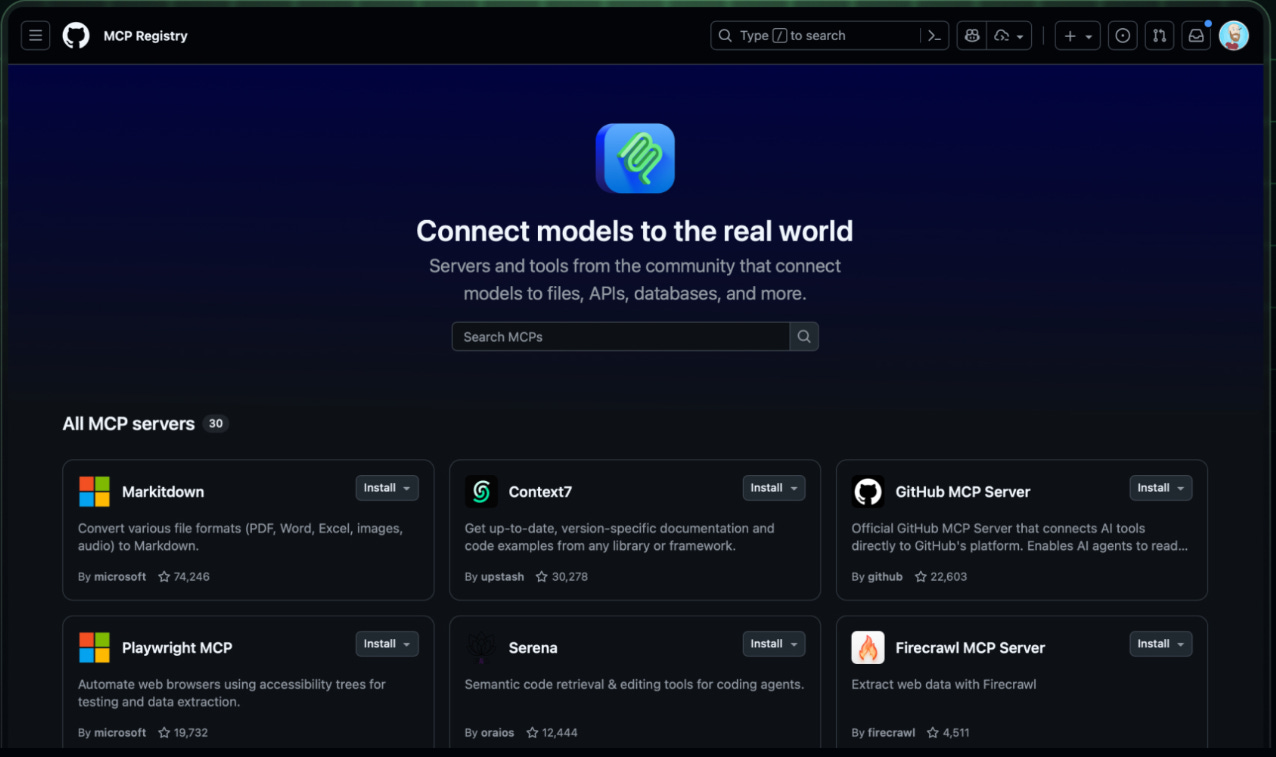Click the MCP Registry title link
This screenshot has width=1276, height=757.
coord(145,36)
